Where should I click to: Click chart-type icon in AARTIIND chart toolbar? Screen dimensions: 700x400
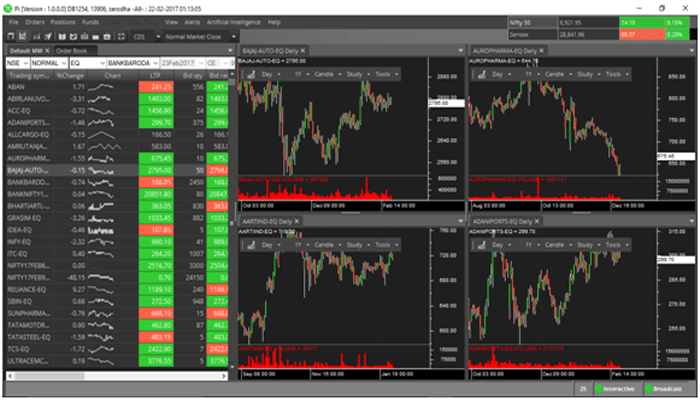coord(251,245)
